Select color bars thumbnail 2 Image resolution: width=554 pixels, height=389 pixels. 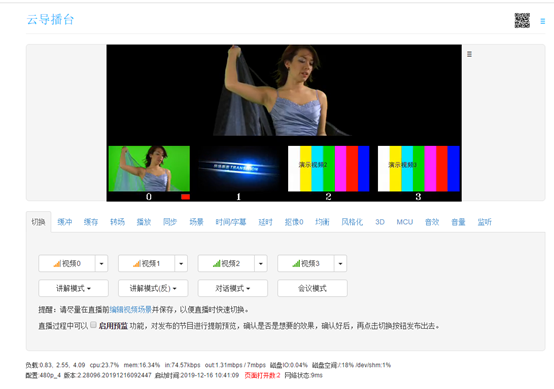[x=329, y=169]
